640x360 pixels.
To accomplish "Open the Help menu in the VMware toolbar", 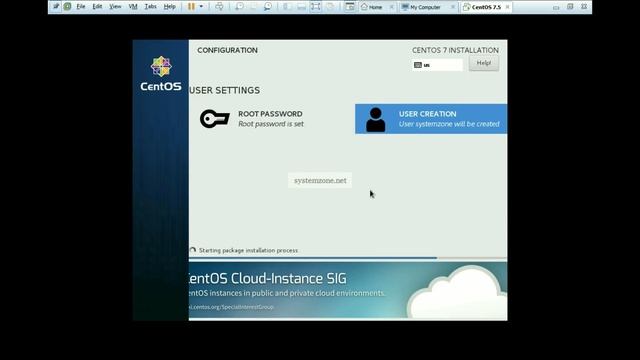I will pyautogui.click(x=169, y=7).
